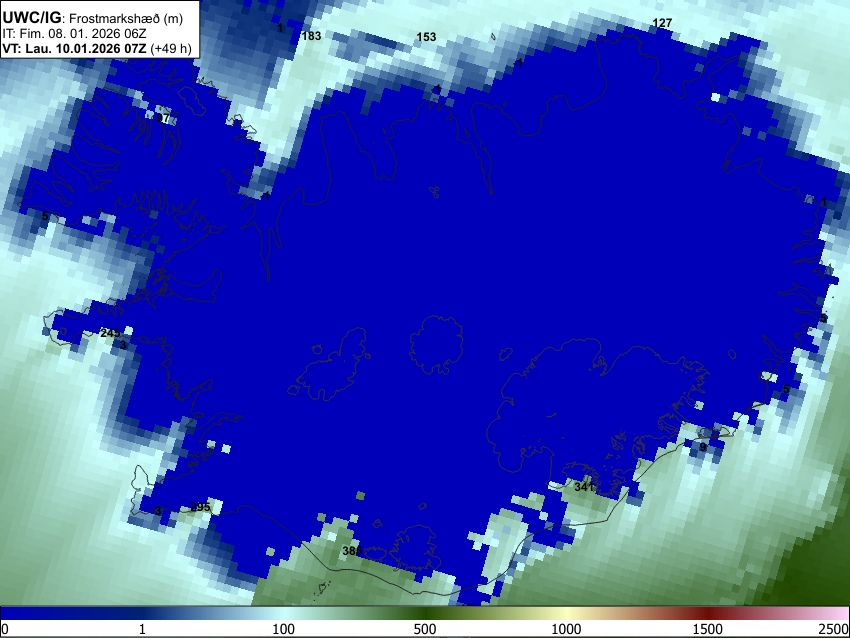Click the '100' tick label on the color scale
The width and height of the screenshot is (850, 638).
click(283, 629)
